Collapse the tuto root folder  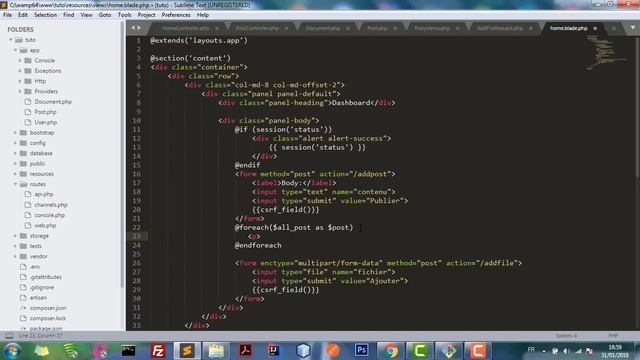pos(11,40)
